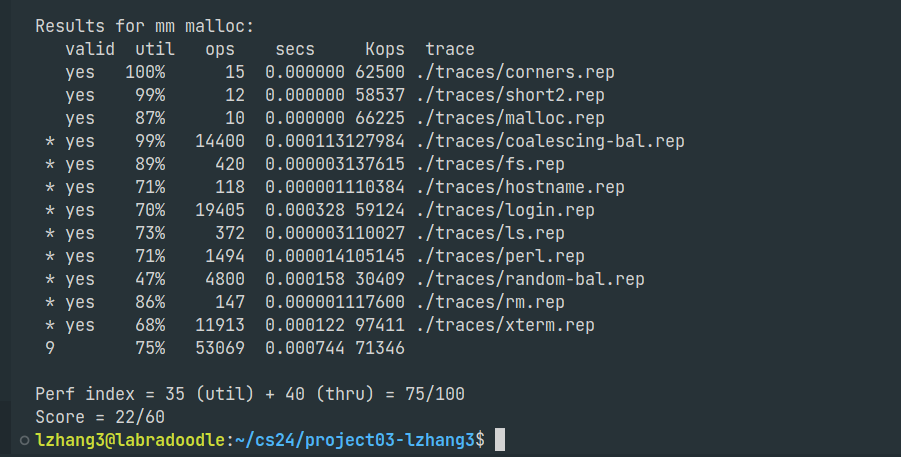This screenshot has width=901, height=457.
Task: Click the "Kops" column header
Action: [385, 49]
